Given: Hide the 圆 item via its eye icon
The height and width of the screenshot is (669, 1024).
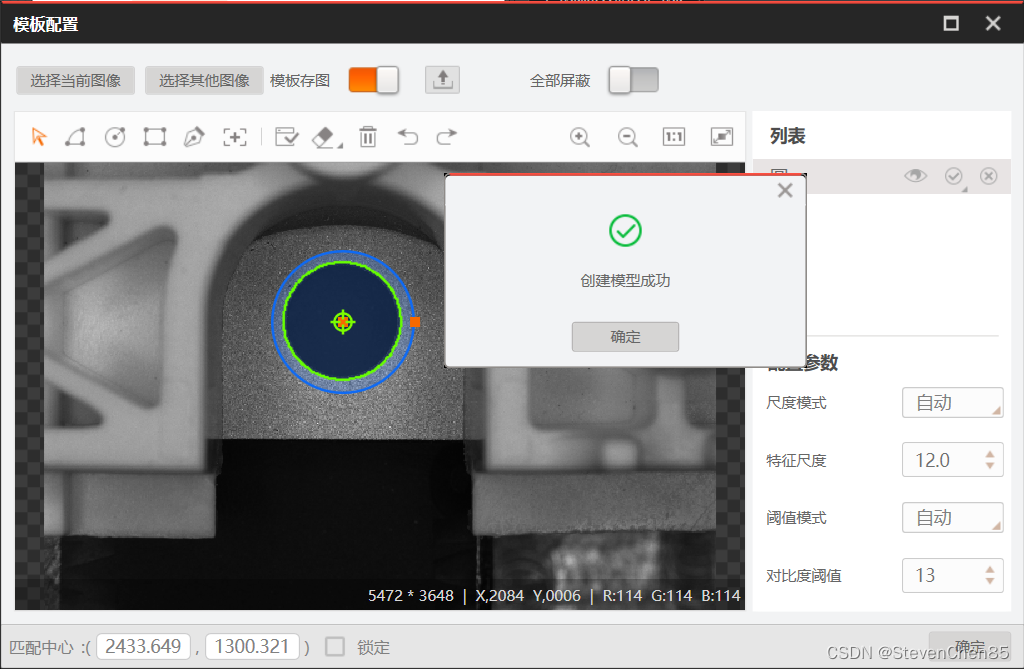Looking at the screenshot, I should click(x=915, y=176).
